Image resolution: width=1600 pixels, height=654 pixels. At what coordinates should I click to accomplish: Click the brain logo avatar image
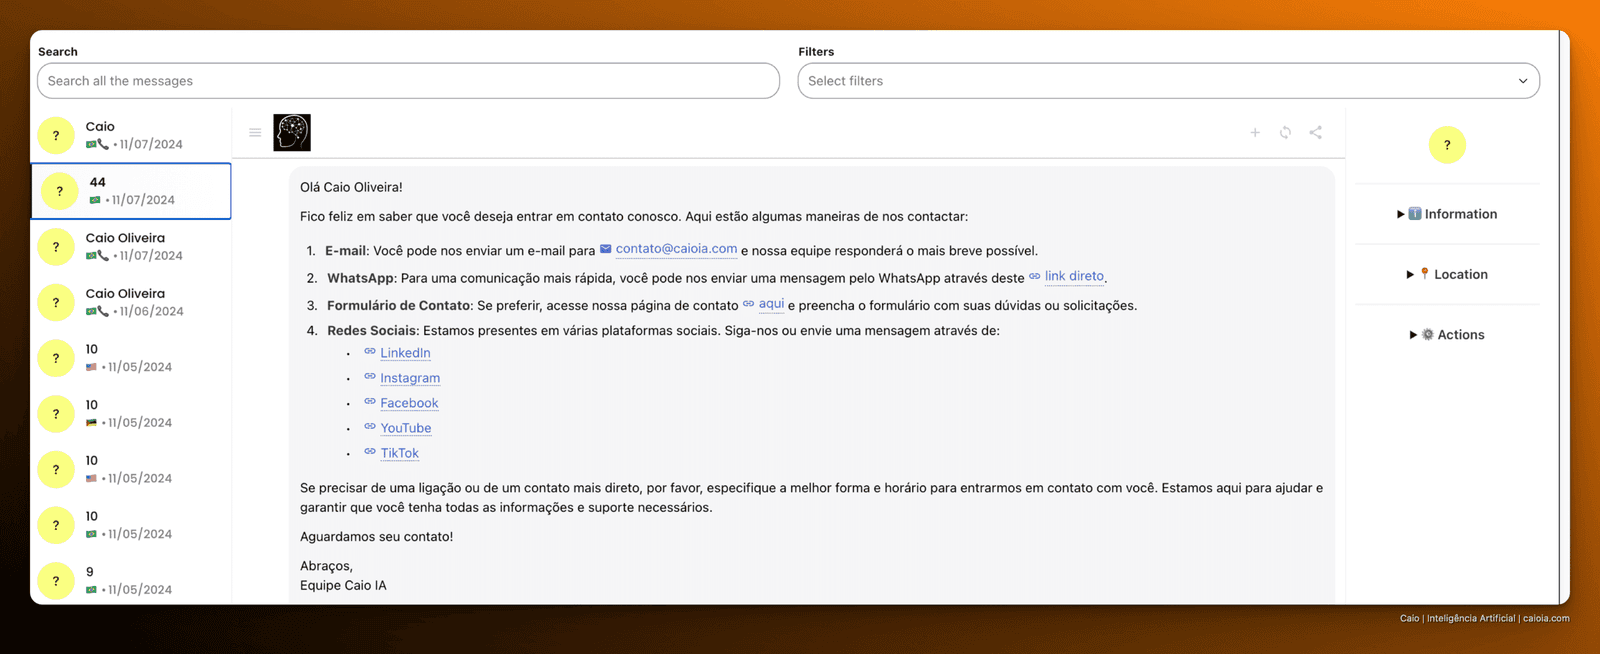[292, 132]
